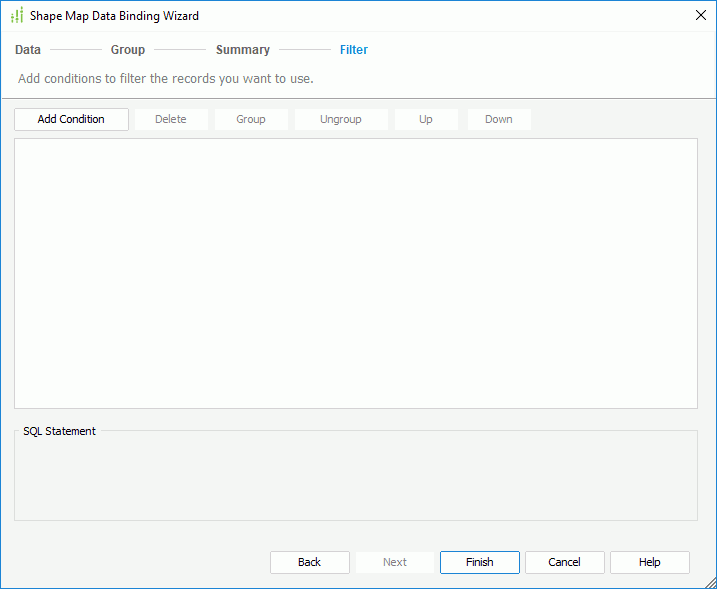Click the resize grip at the window corner
This screenshot has height=589, width=717.
click(x=710, y=582)
